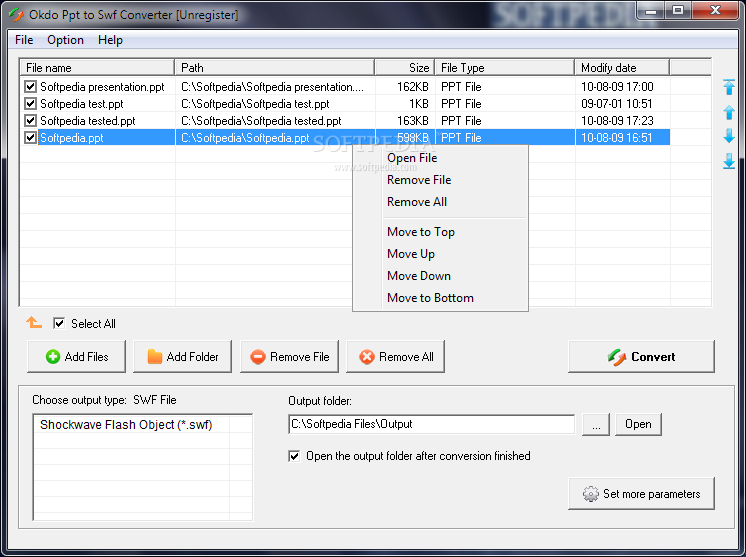Select Move to Bottom in context menu
This screenshot has width=746, height=557.
pos(441,298)
